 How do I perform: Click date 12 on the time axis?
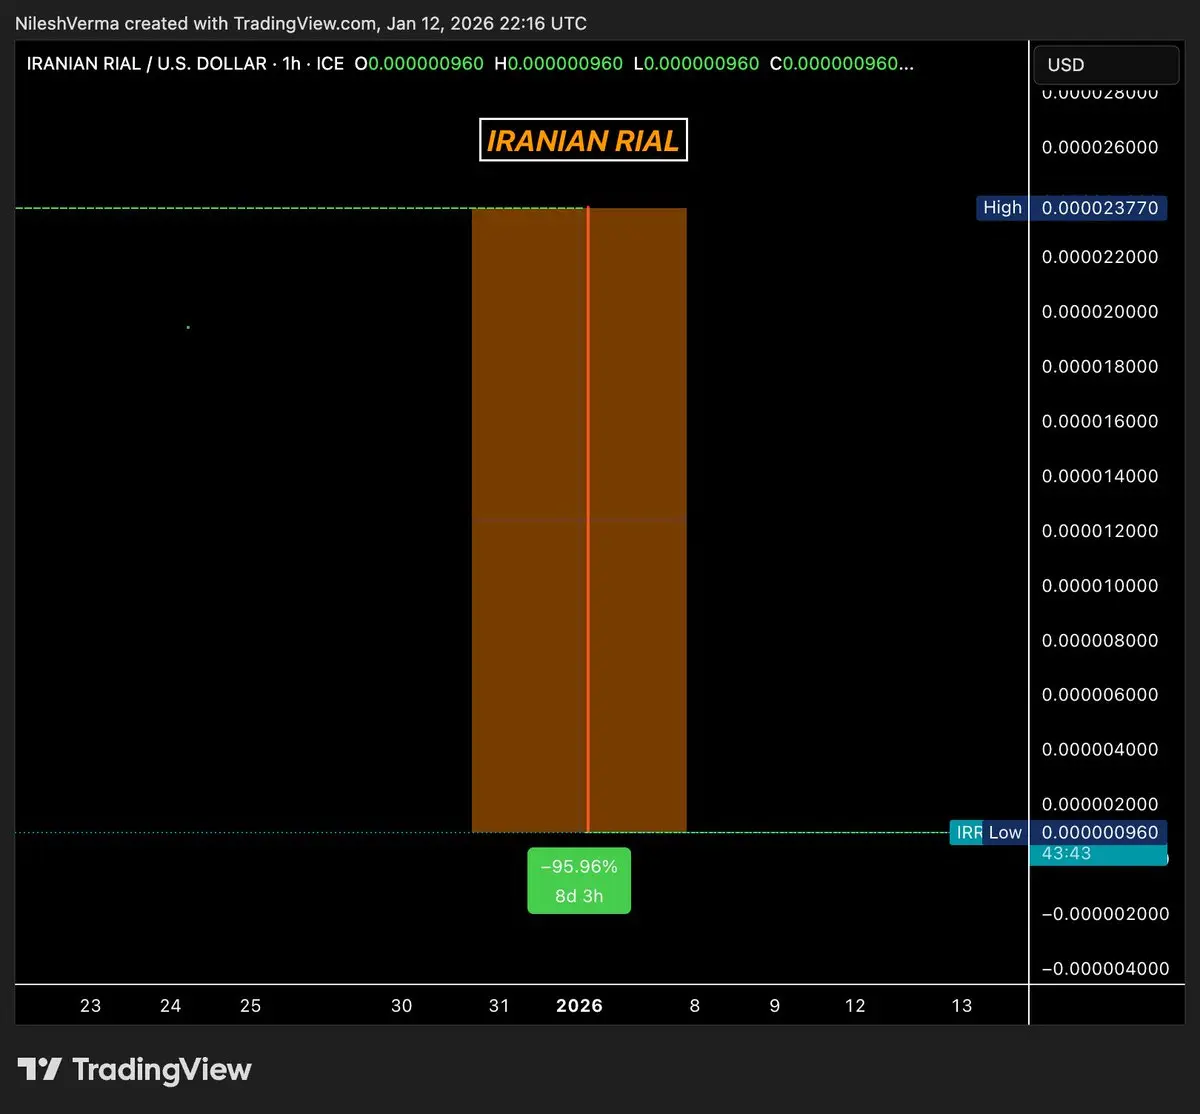(855, 1006)
